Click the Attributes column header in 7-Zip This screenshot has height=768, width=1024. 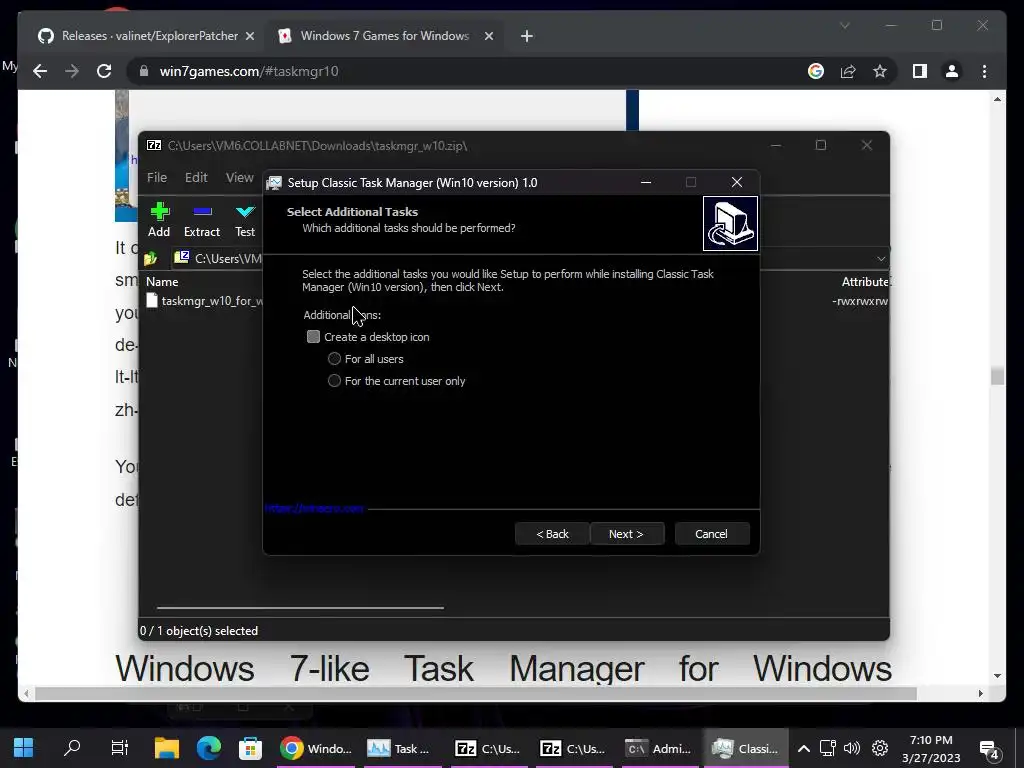(865, 281)
